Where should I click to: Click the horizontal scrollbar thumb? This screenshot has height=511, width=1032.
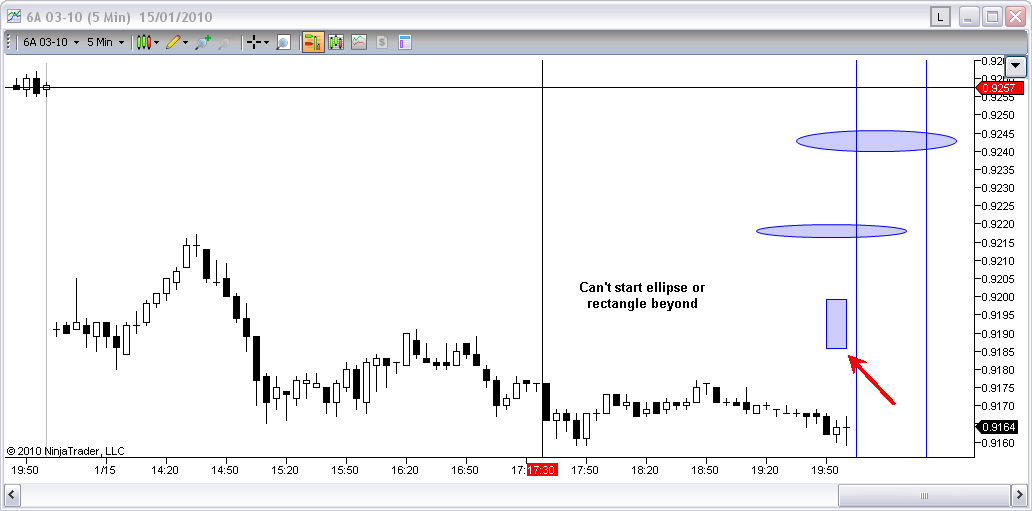click(924, 495)
